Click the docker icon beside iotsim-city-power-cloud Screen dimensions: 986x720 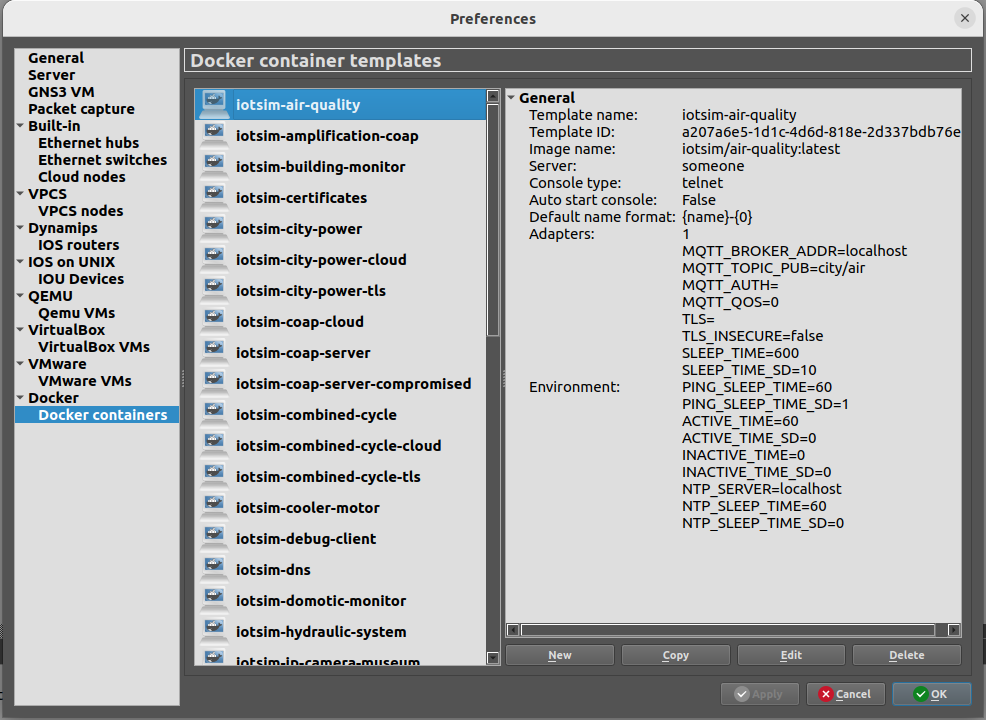tap(214, 259)
